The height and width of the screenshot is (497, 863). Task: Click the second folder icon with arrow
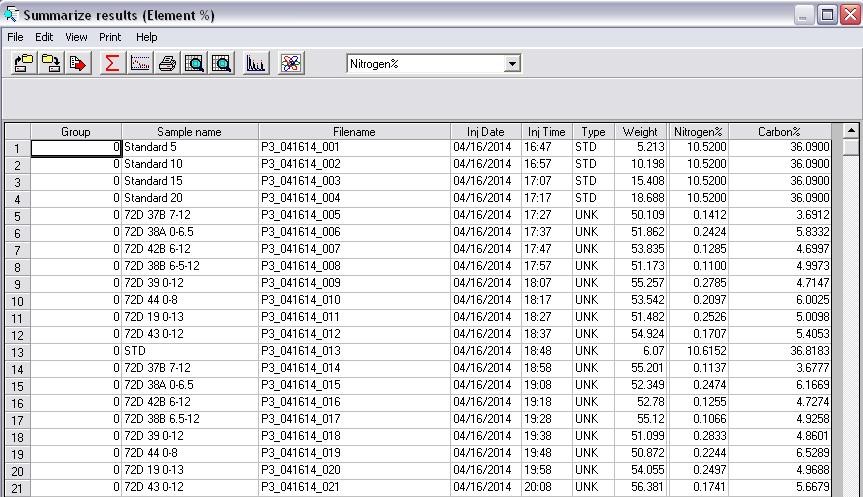point(51,63)
